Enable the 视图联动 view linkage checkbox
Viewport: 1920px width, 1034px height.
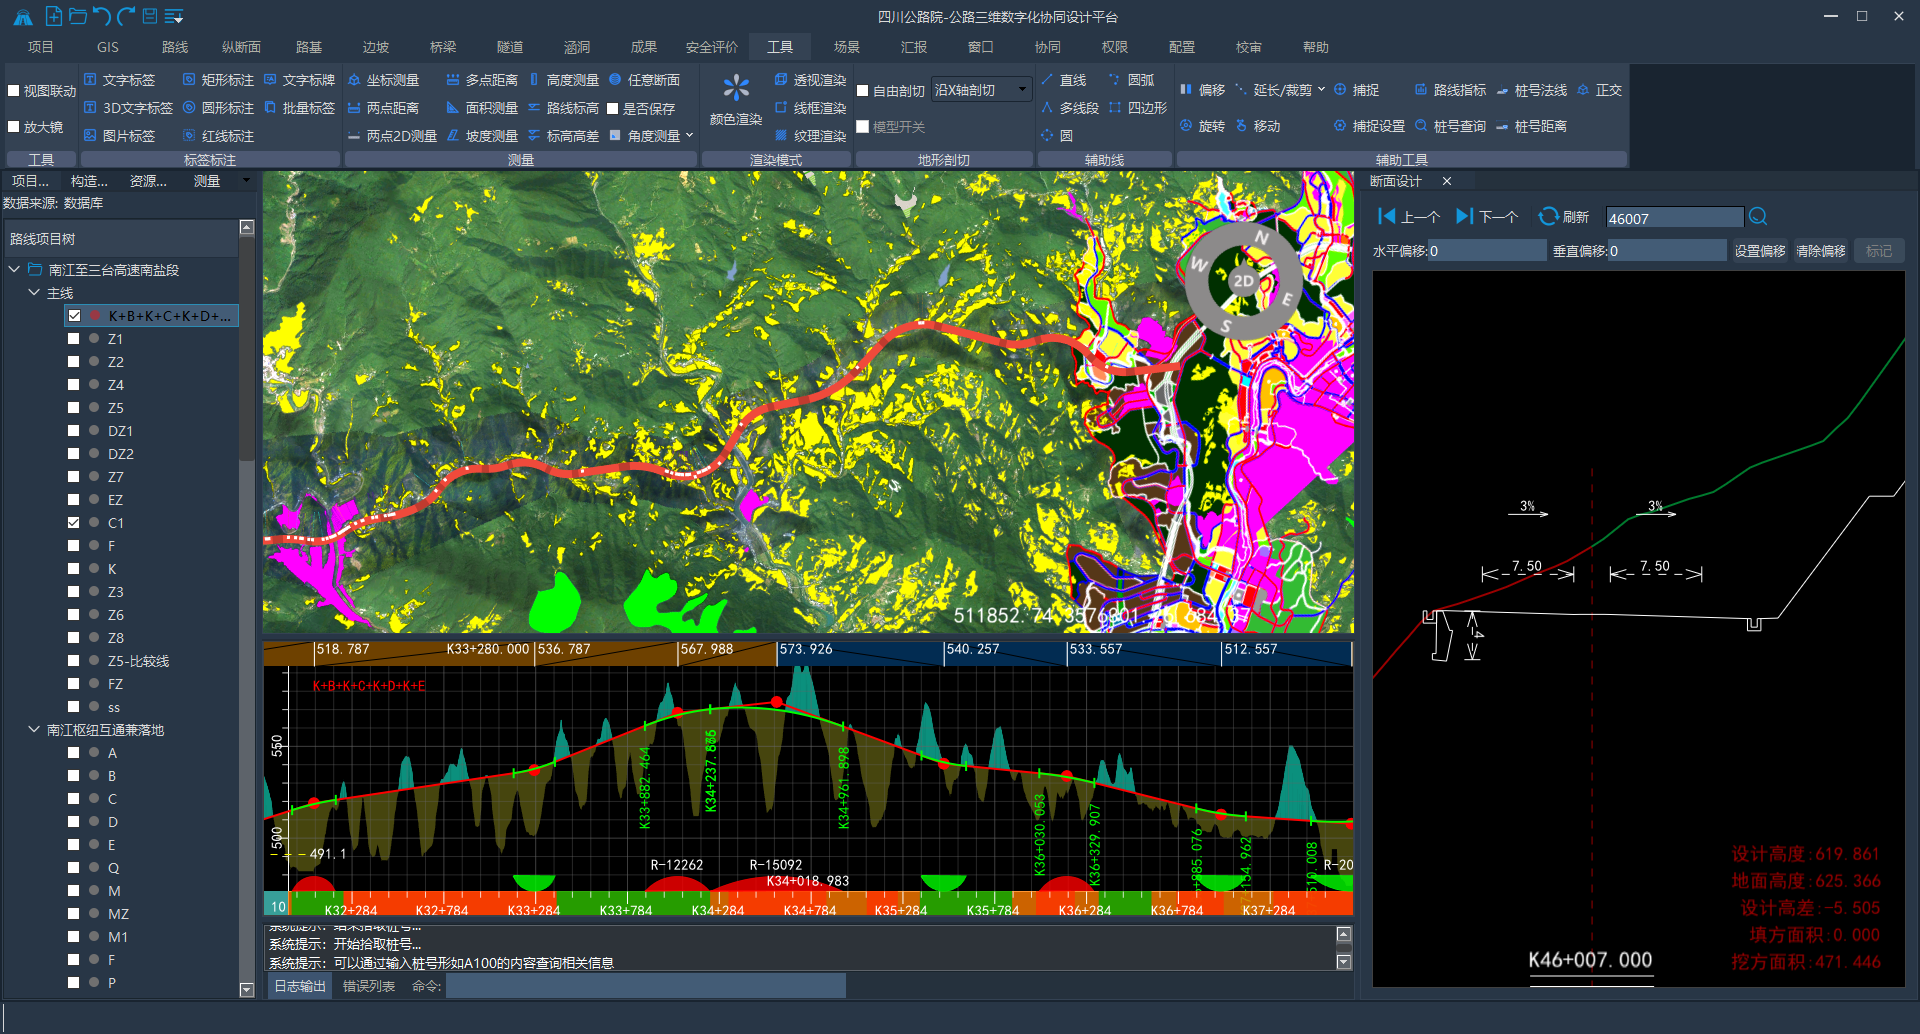coord(14,91)
